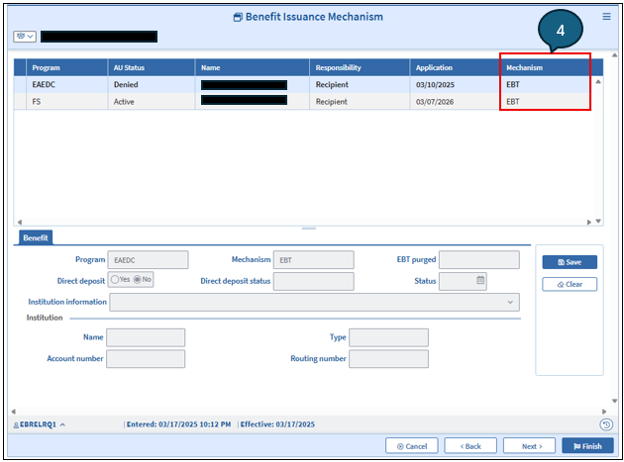This screenshot has height=462, width=624.
Task: Sort by the Program column header
Action: tap(67, 68)
